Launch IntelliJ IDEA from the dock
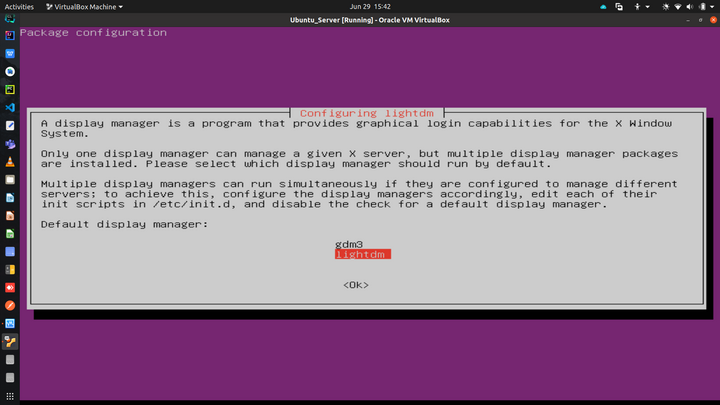This screenshot has width=720, height=405. pyautogui.click(x=10, y=35)
